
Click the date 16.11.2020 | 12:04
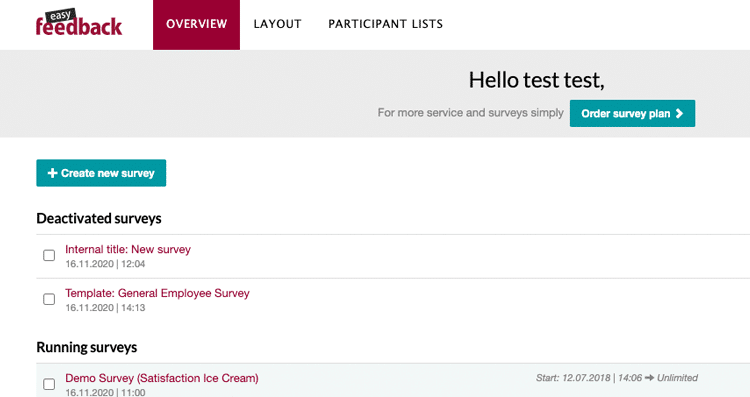click(105, 264)
